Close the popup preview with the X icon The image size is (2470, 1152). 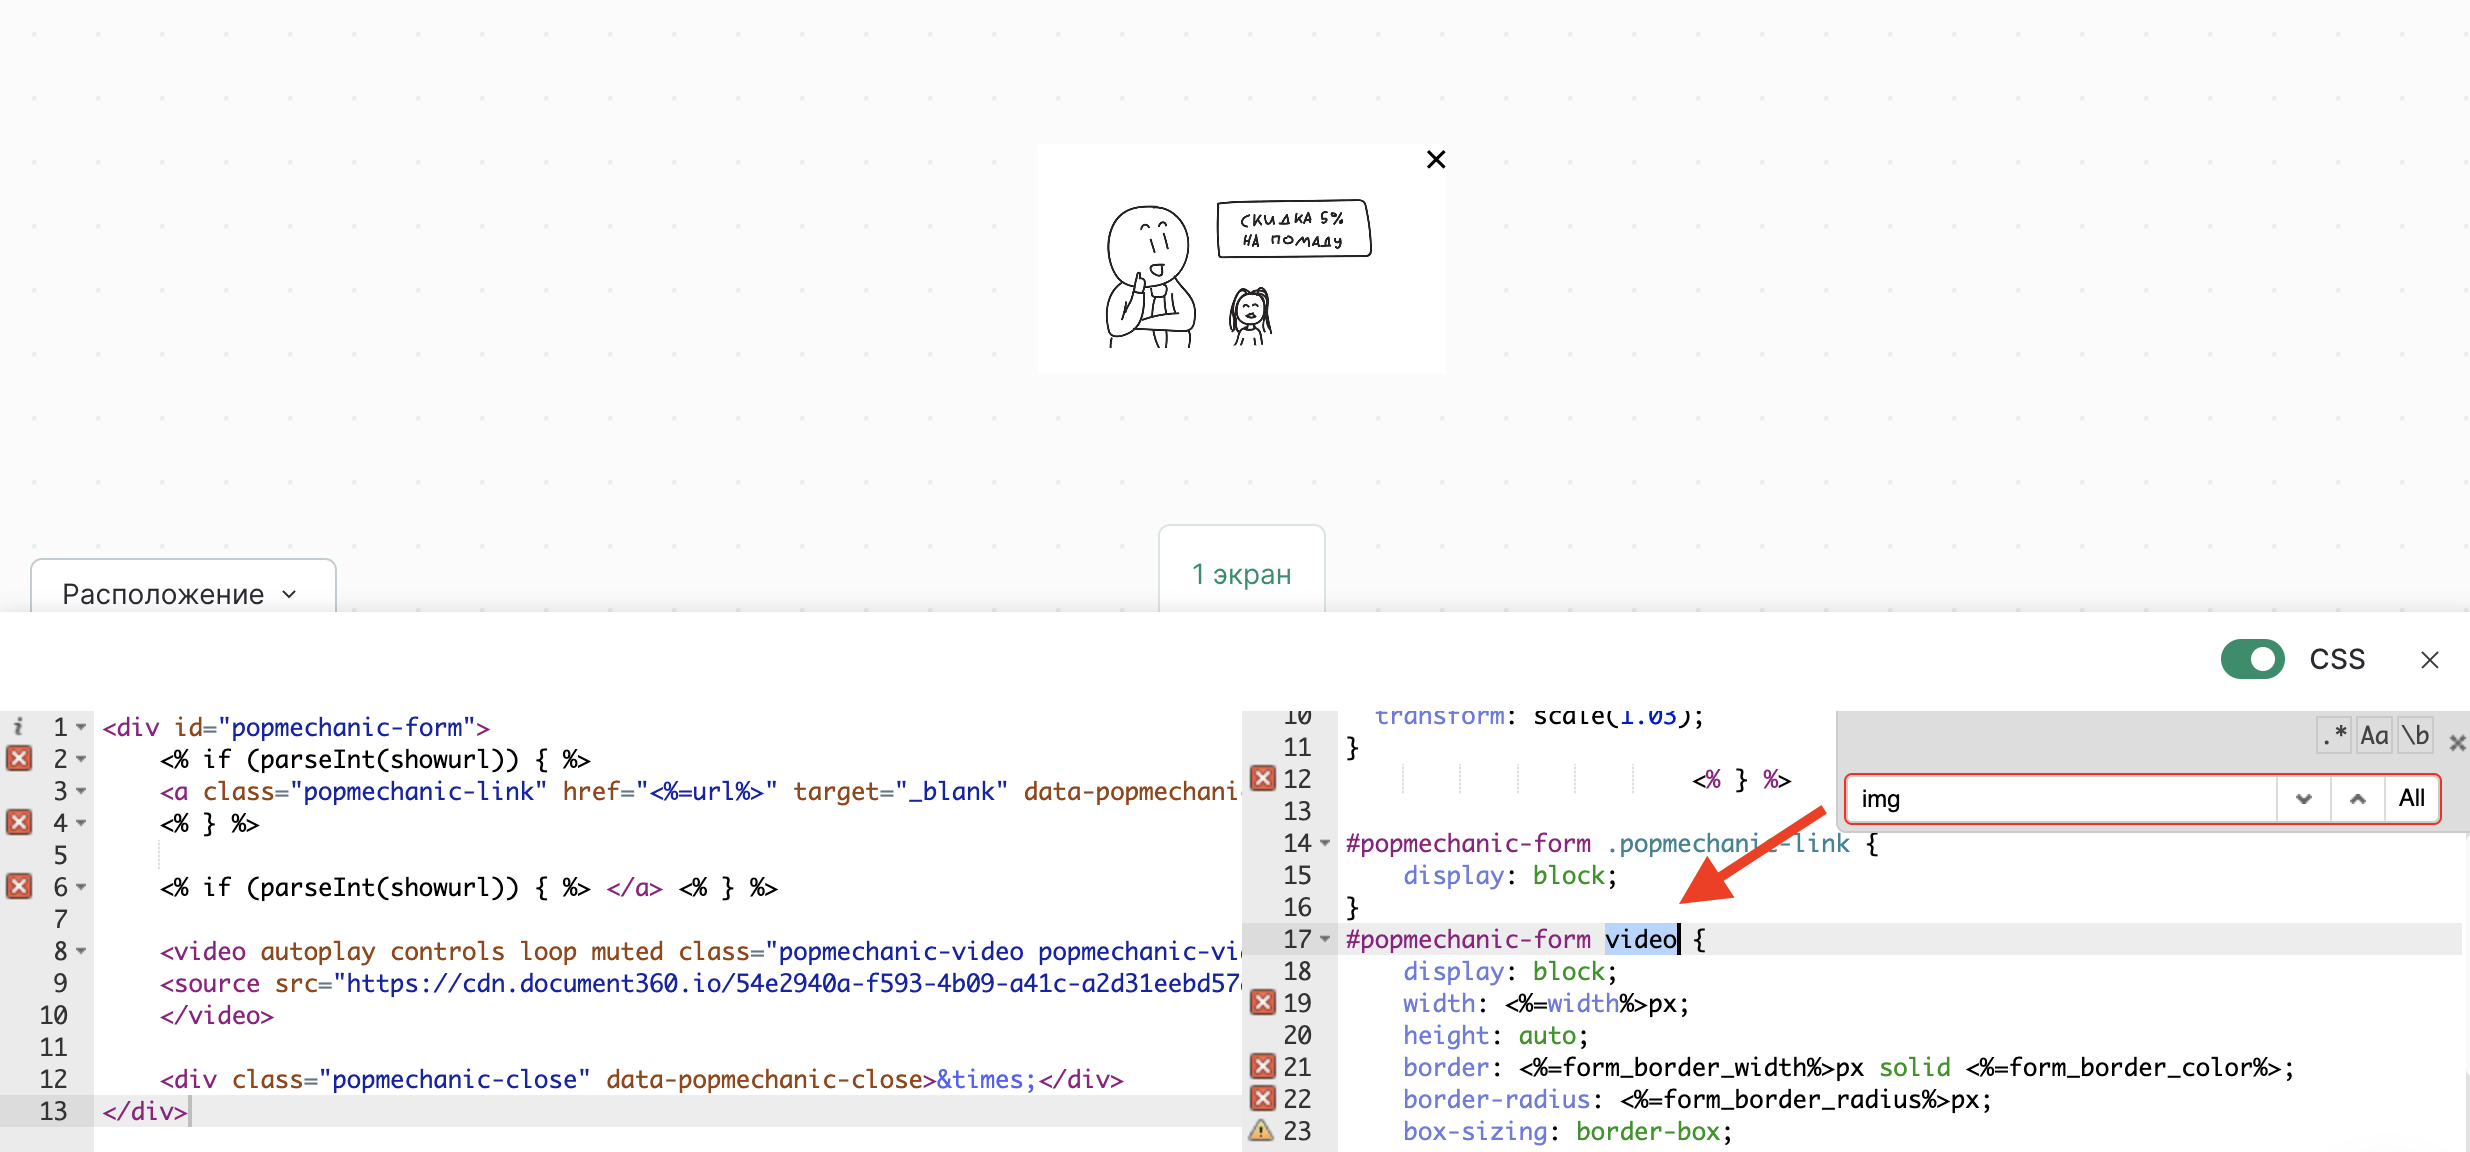click(1436, 159)
